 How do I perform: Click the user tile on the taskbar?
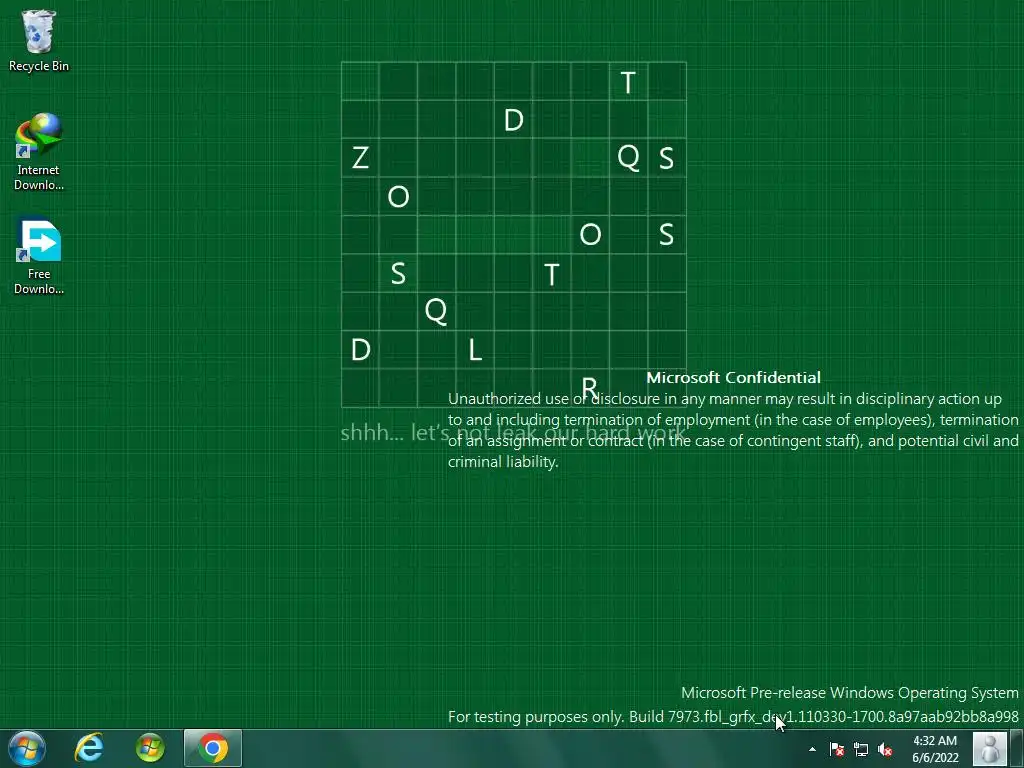click(990, 748)
